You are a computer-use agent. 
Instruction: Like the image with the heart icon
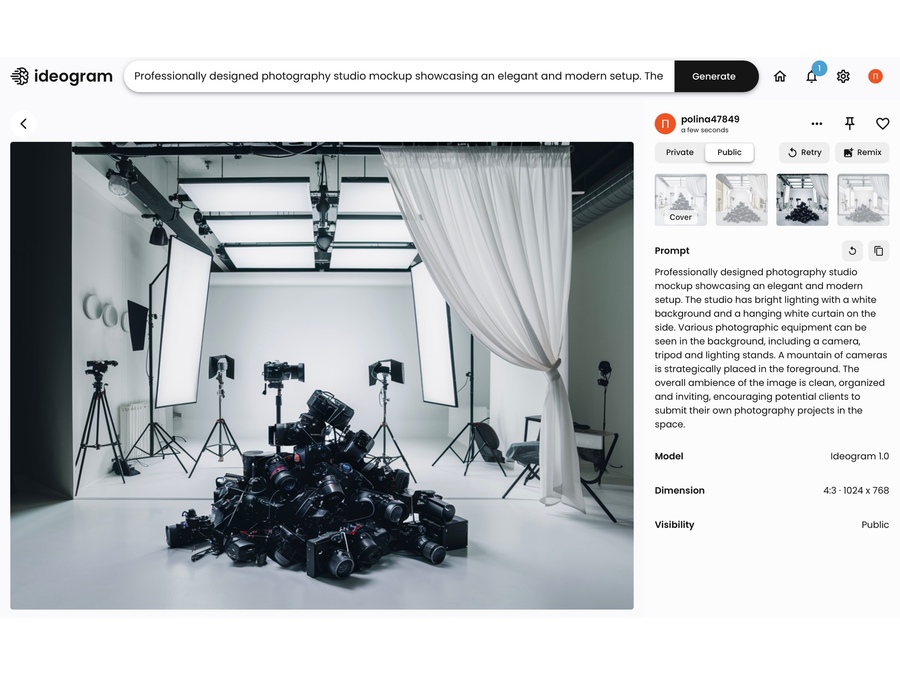pyautogui.click(x=883, y=123)
